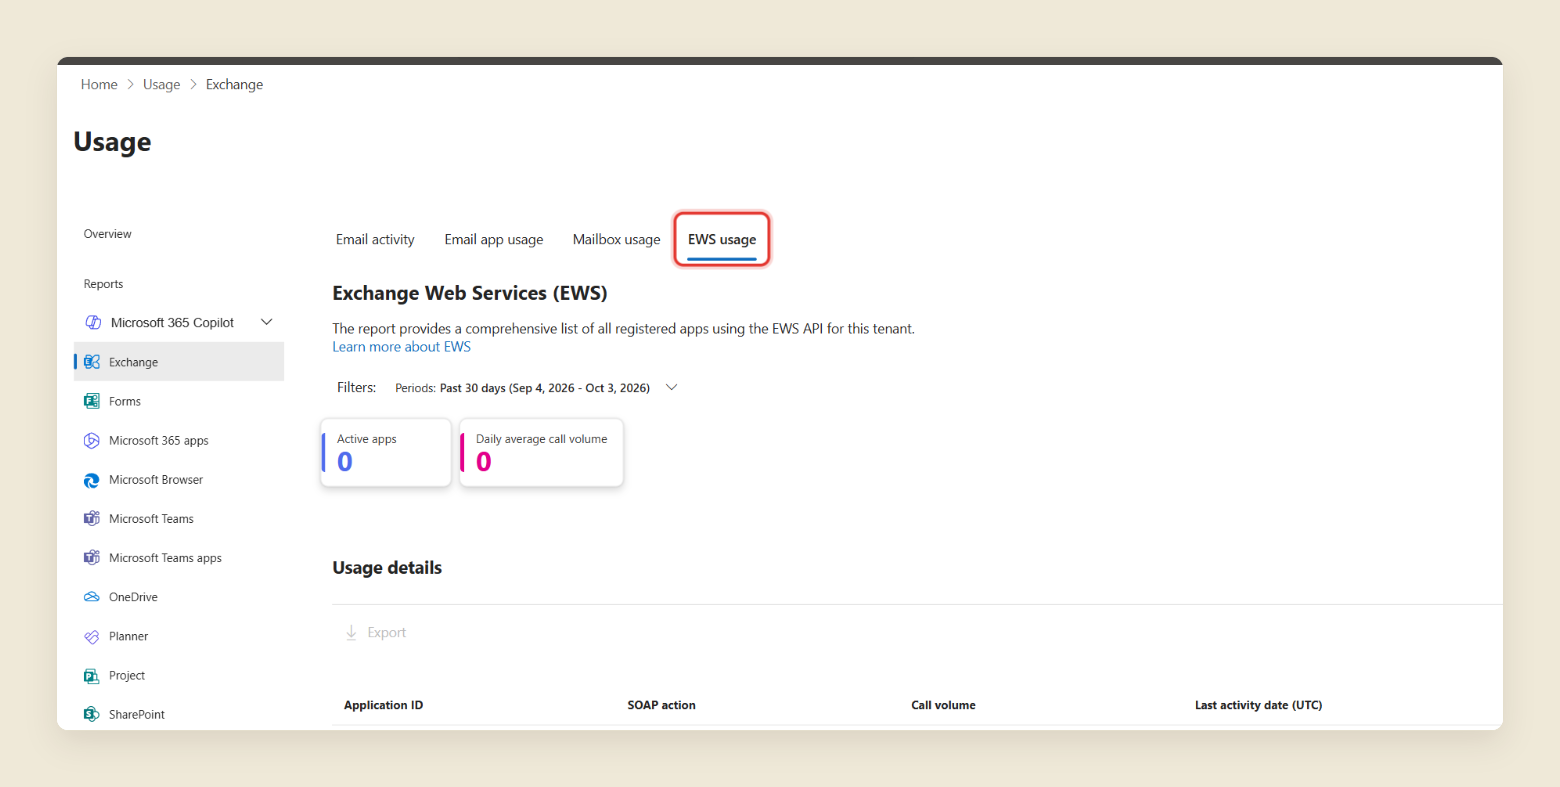Click the Export download arrow icon
Image resolution: width=1560 pixels, height=787 pixels.
point(351,633)
